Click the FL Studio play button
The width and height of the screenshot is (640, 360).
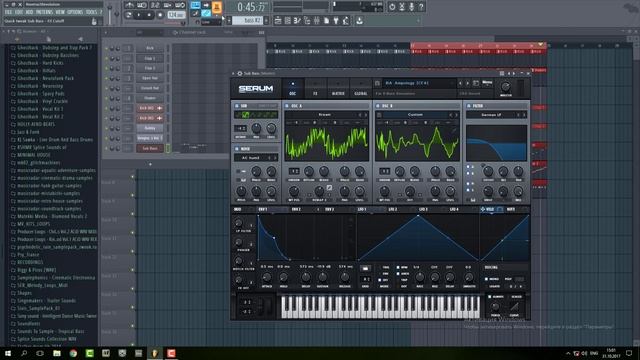click(138, 15)
